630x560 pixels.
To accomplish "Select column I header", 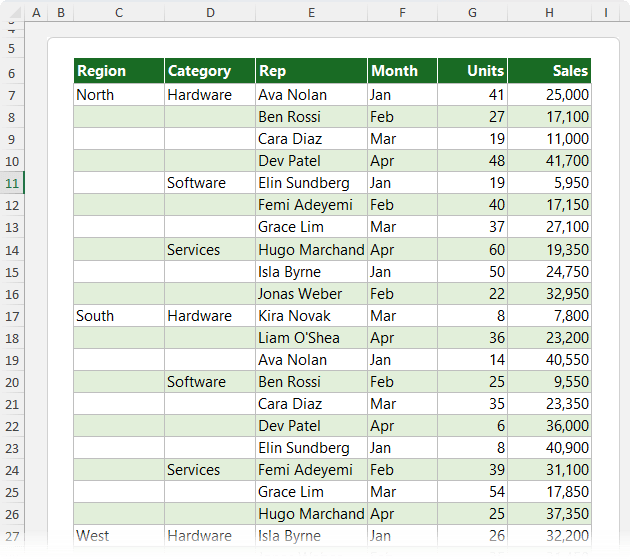I will 605,12.
